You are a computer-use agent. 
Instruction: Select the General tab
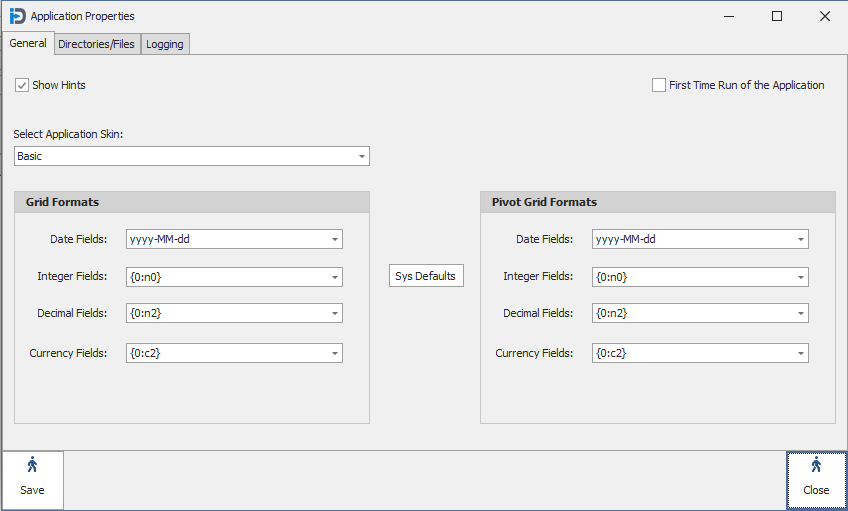click(28, 43)
